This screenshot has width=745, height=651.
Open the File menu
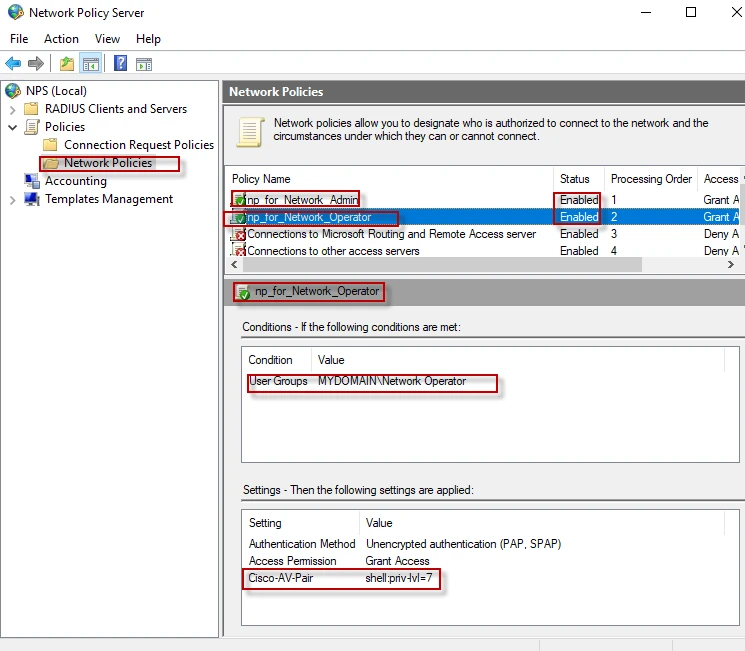coord(19,39)
